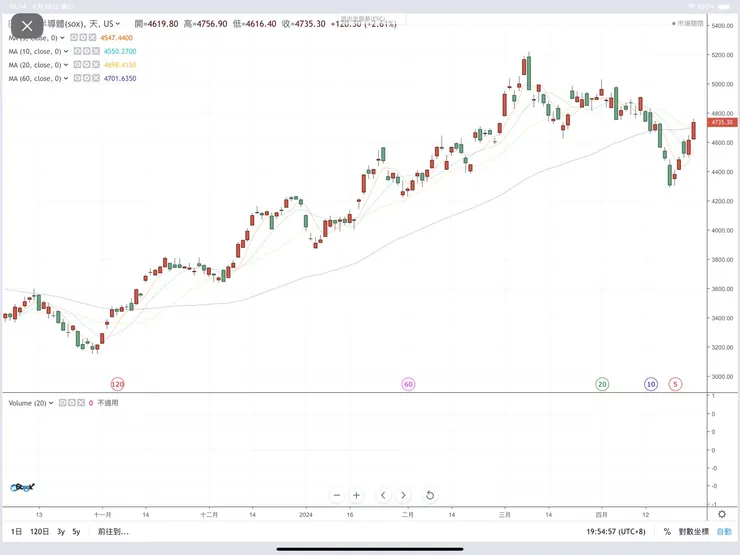The height and width of the screenshot is (555, 740).
Task: Select the 5 period marker circle
Action: pyautogui.click(x=675, y=384)
